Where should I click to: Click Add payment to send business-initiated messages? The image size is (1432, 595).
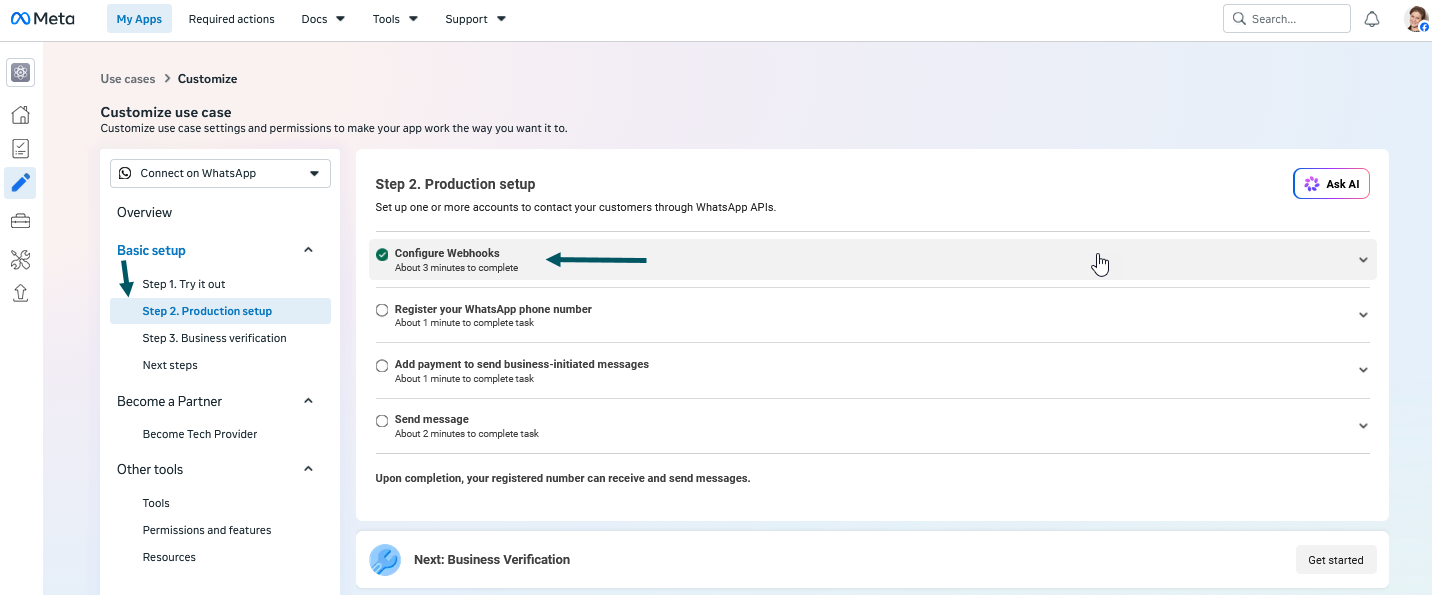point(522,364)
